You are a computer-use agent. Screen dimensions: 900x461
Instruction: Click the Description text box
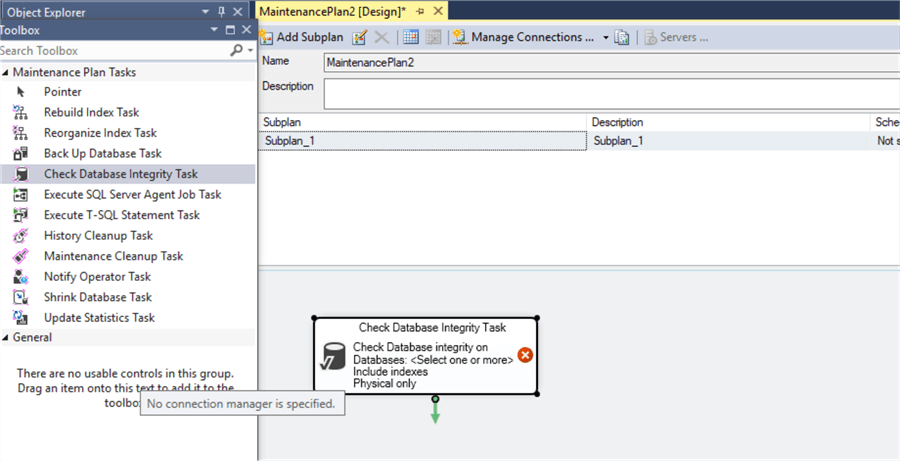(x=611, y=94)
